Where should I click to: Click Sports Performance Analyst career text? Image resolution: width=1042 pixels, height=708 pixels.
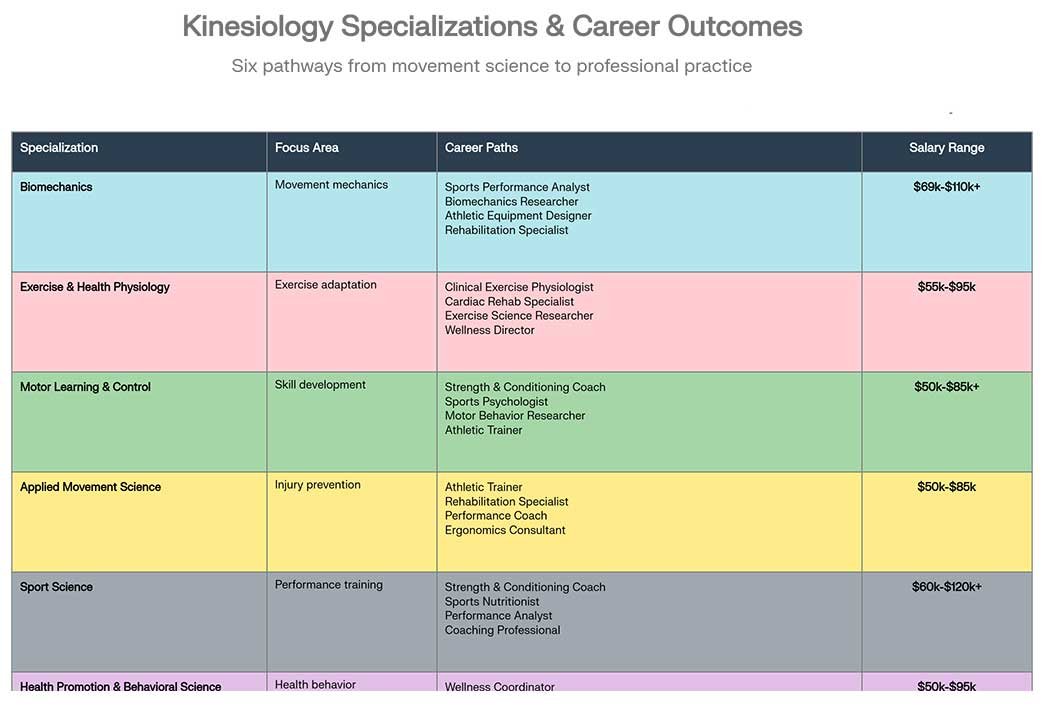click(517, 187)
